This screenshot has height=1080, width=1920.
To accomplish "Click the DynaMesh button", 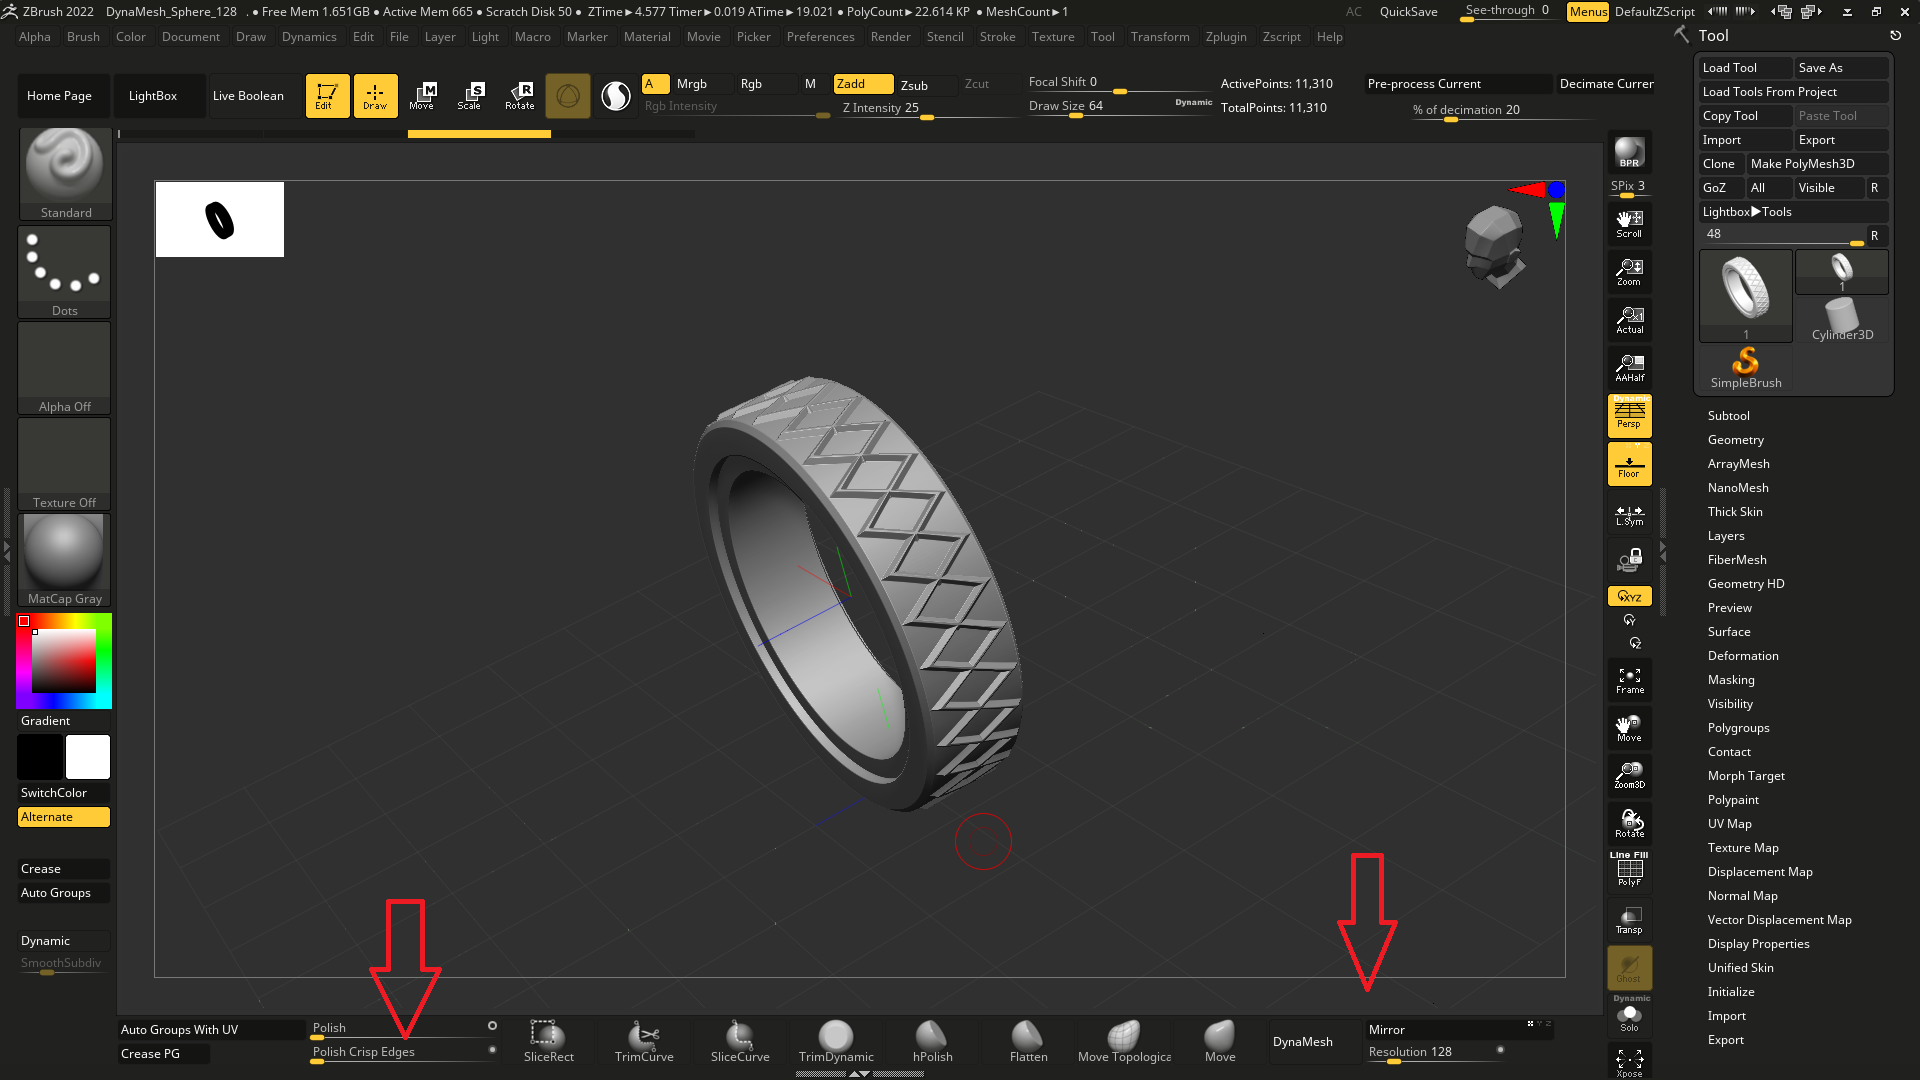I will click(x=1302, y=1042).
